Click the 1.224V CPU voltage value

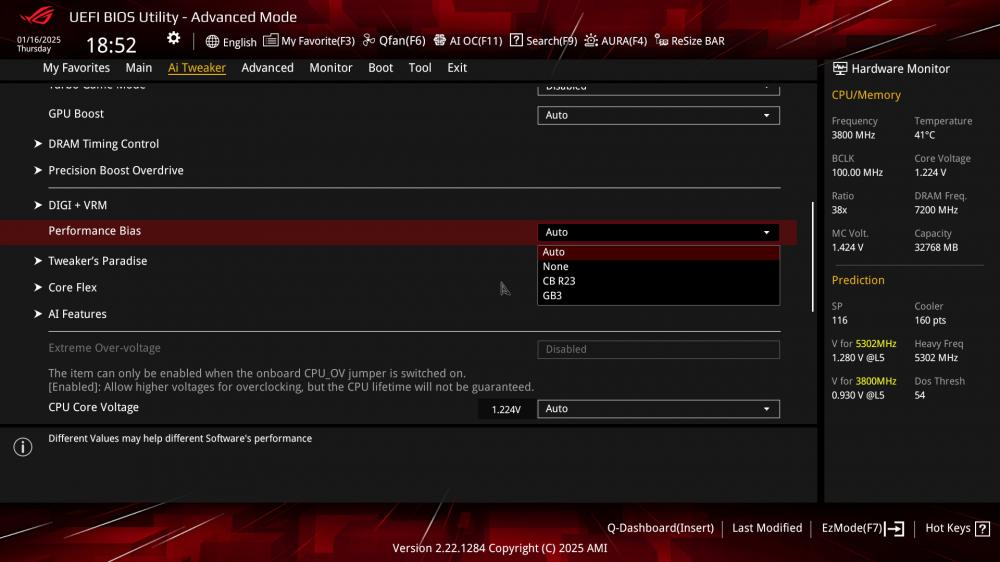click(x=506, y=410)
